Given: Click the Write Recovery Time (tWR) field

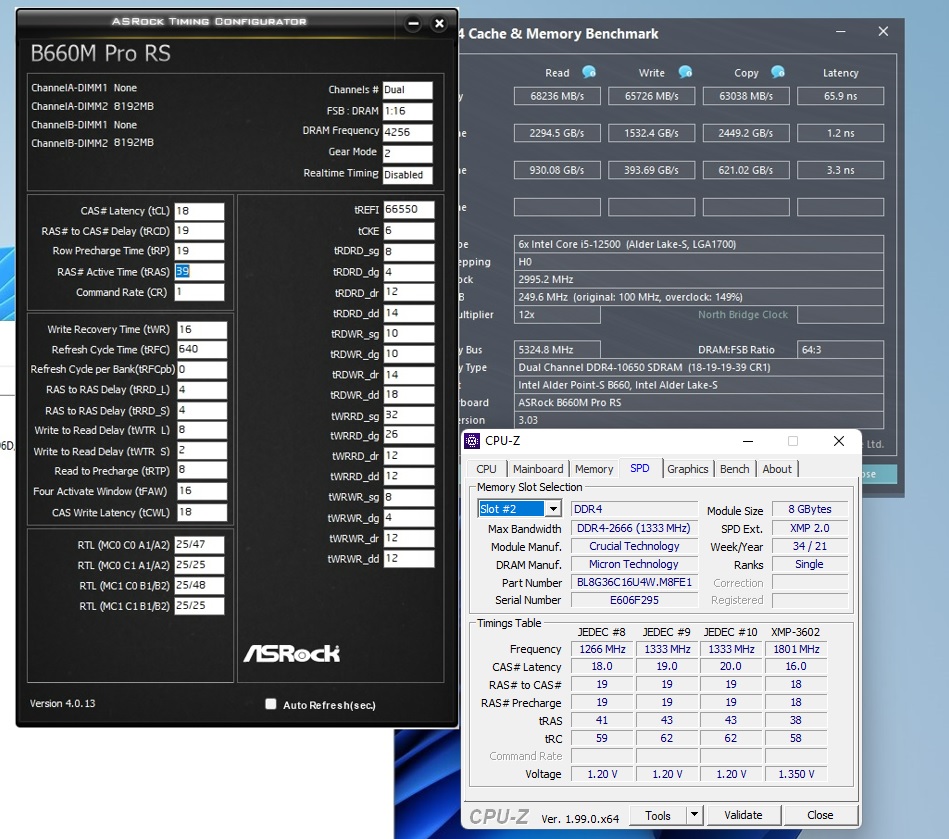Looking at the screenshot, I should pos(202,329).
